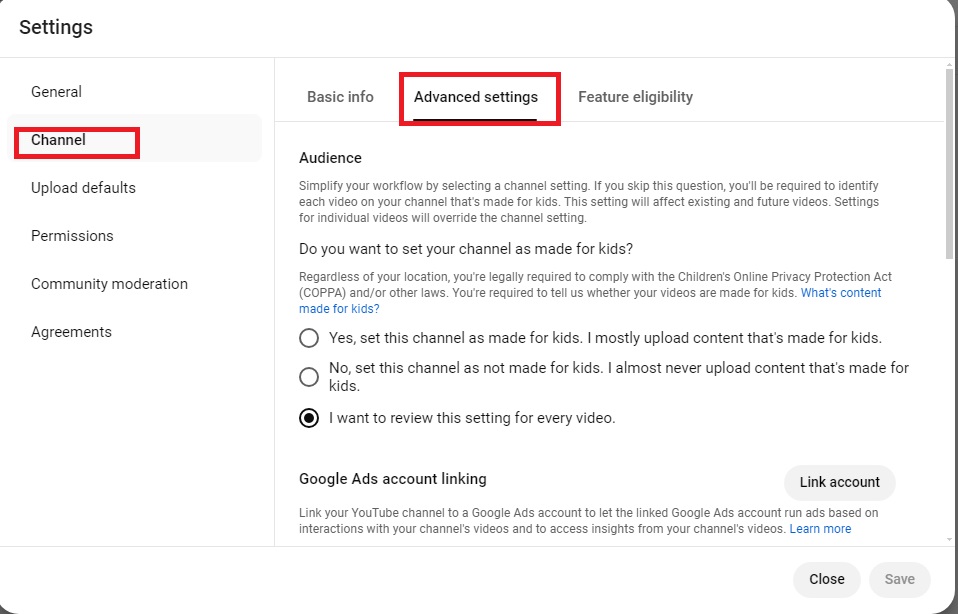Open the Permissions section
This screenshot has width=958, height=614.
[x=72, y=236]
